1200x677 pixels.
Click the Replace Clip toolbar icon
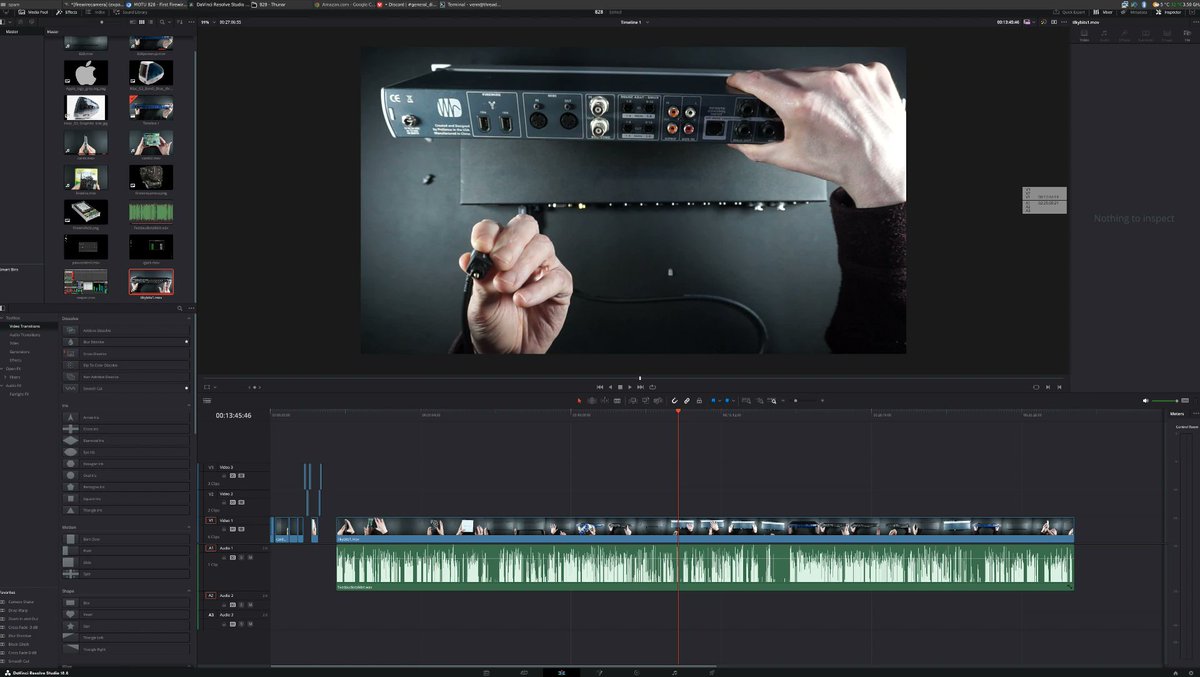click(x=658, y=400)
